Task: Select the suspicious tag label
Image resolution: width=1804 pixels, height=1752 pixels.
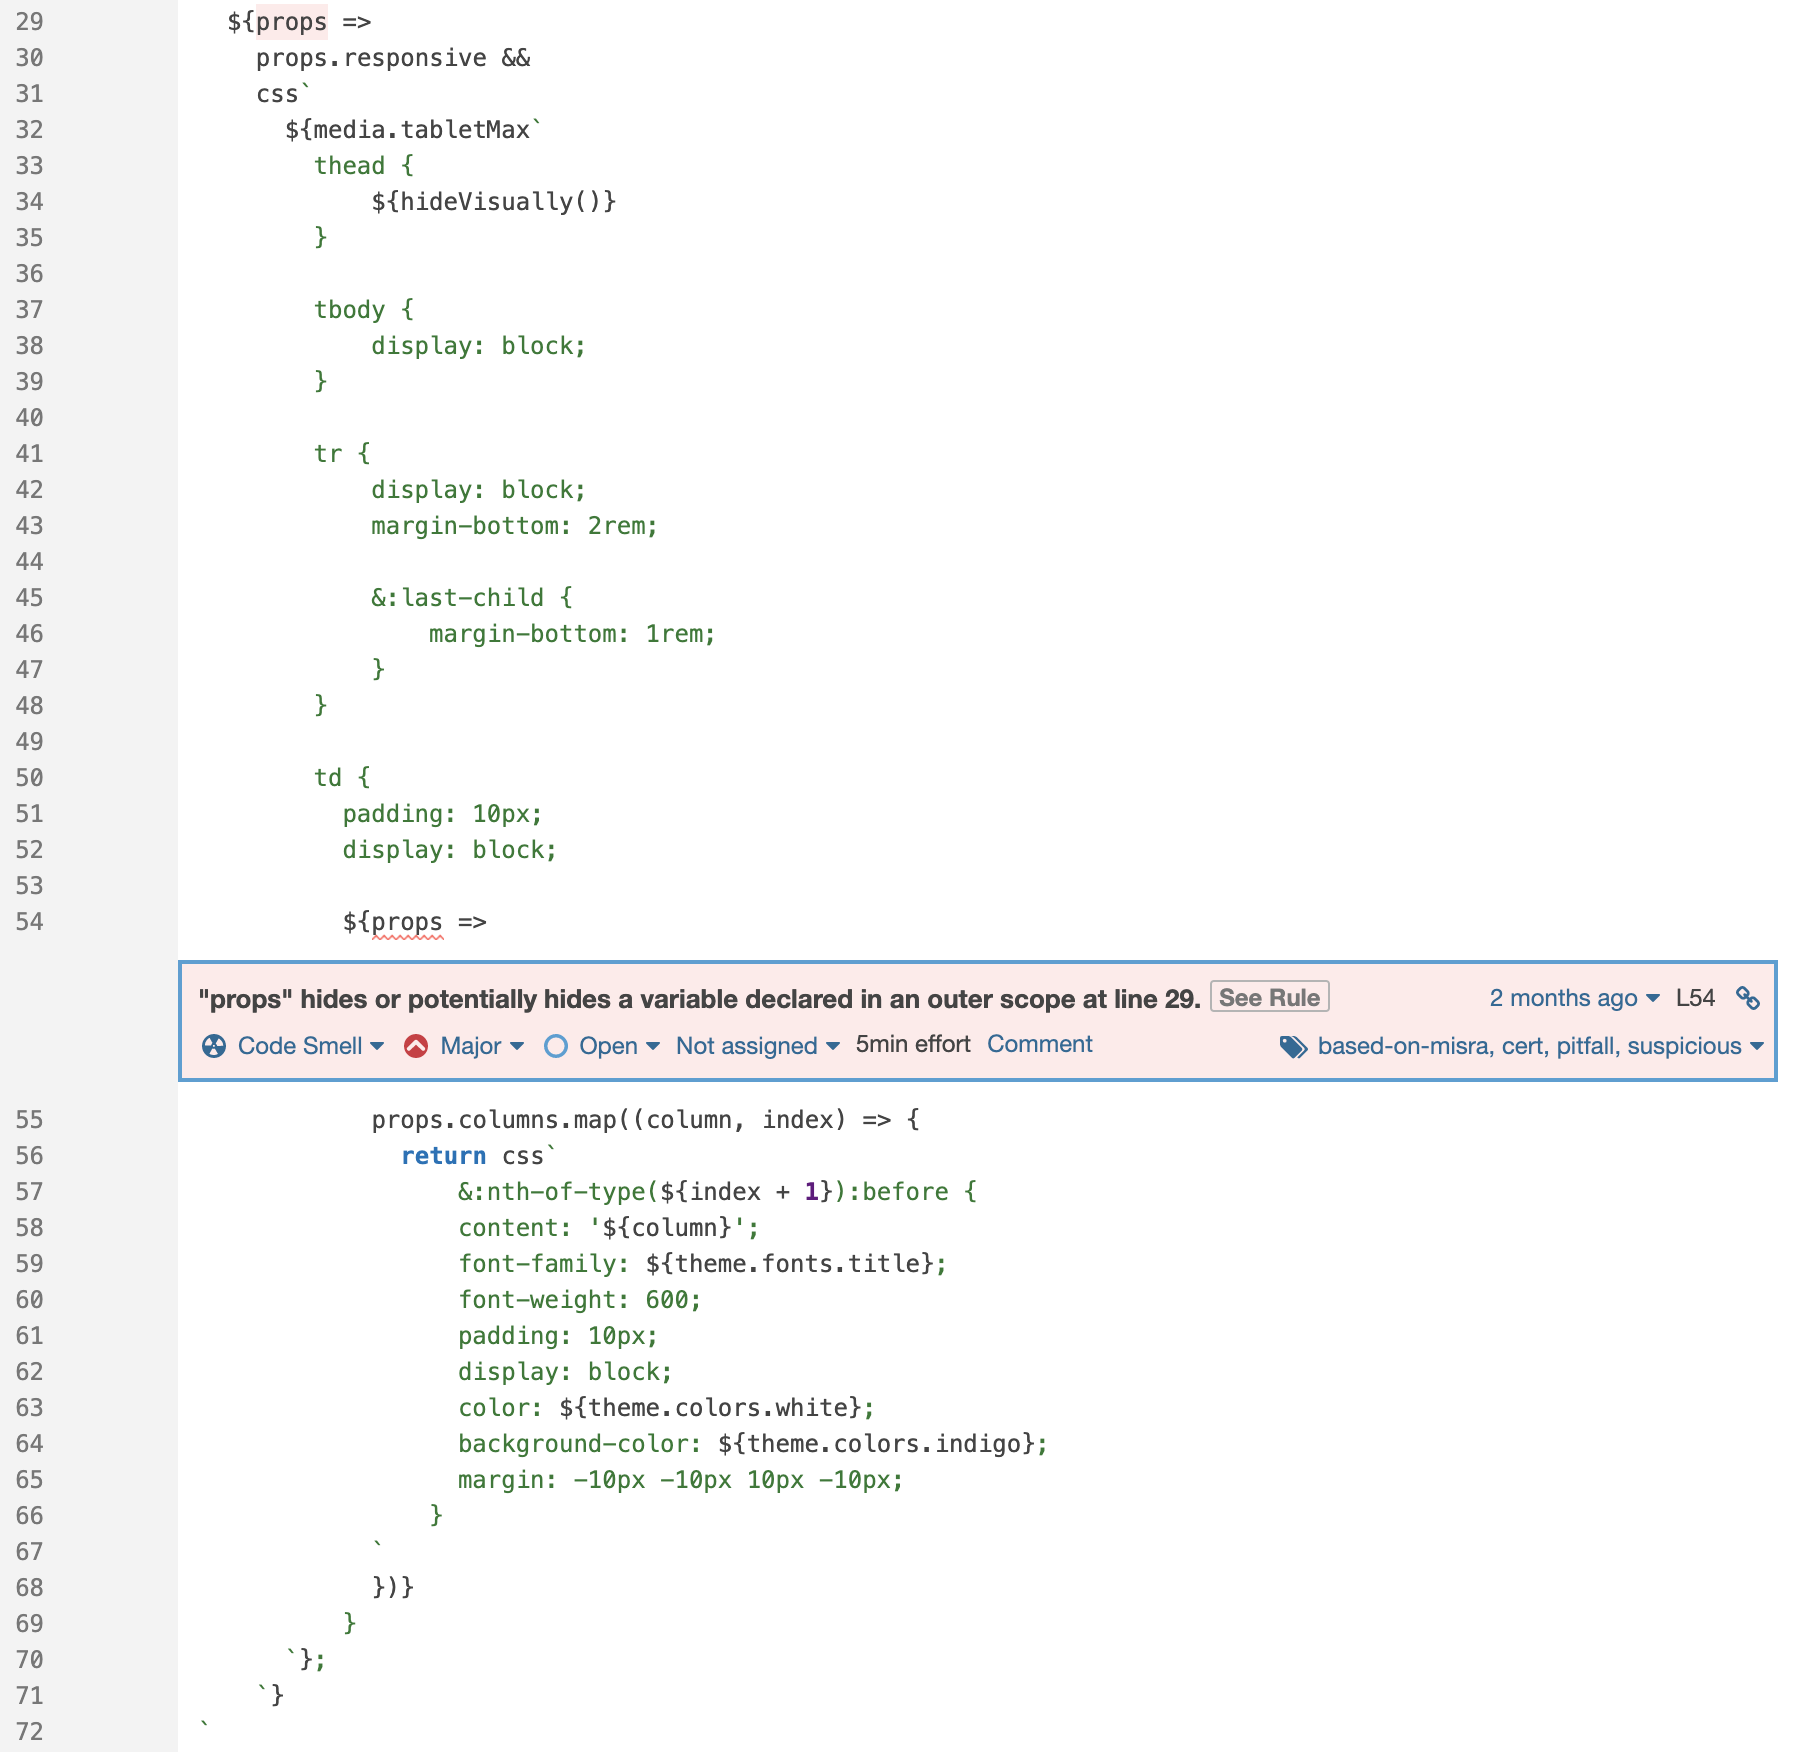Action: [1686, 1047]
